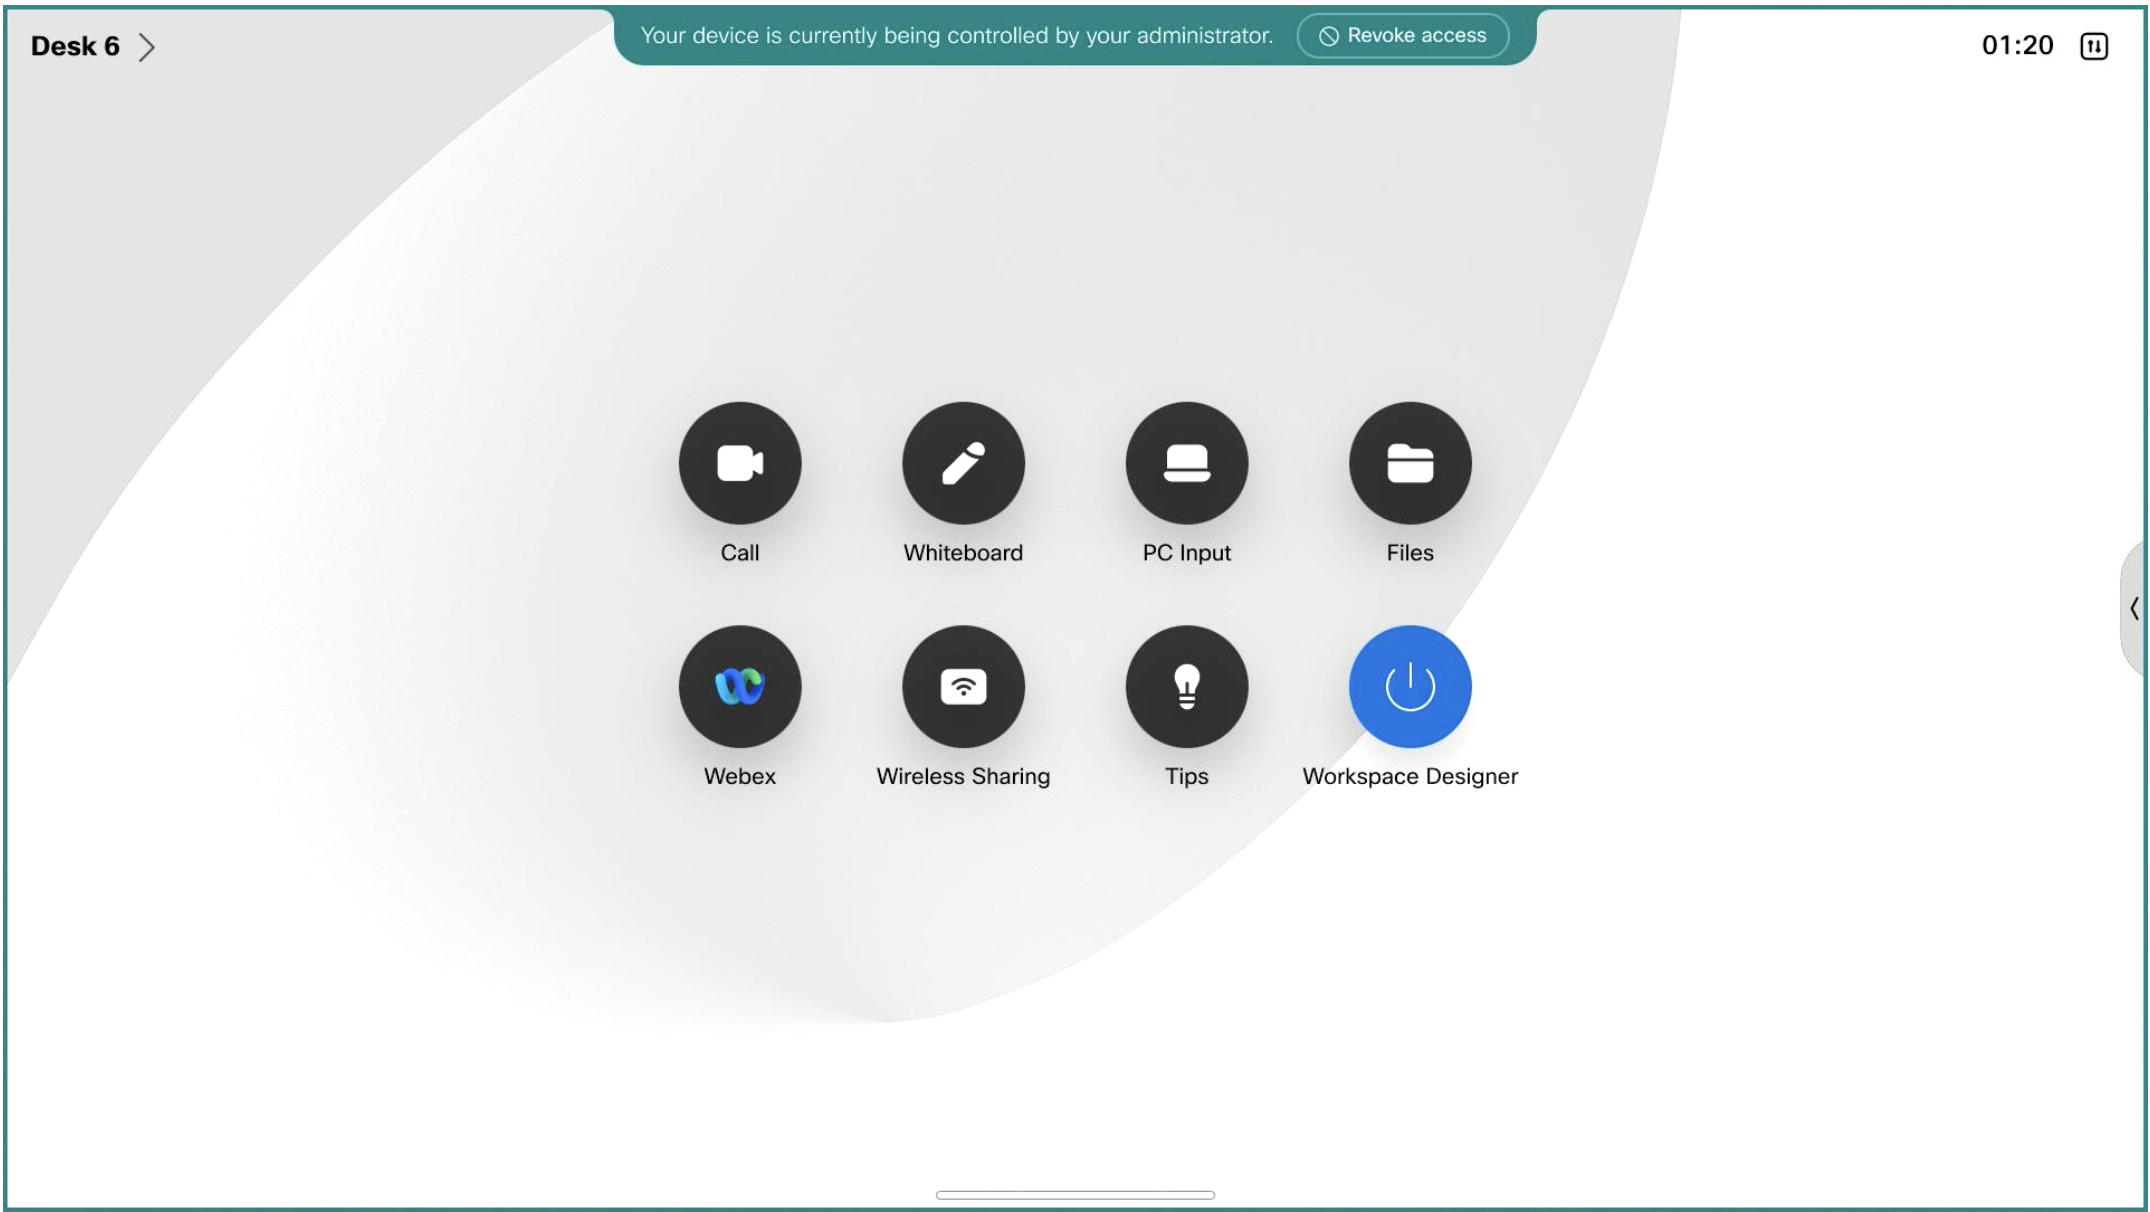Click the 01:20 clock display
The width and height of the screenshot is (2150, 1212).
(x=2016, y=46)
